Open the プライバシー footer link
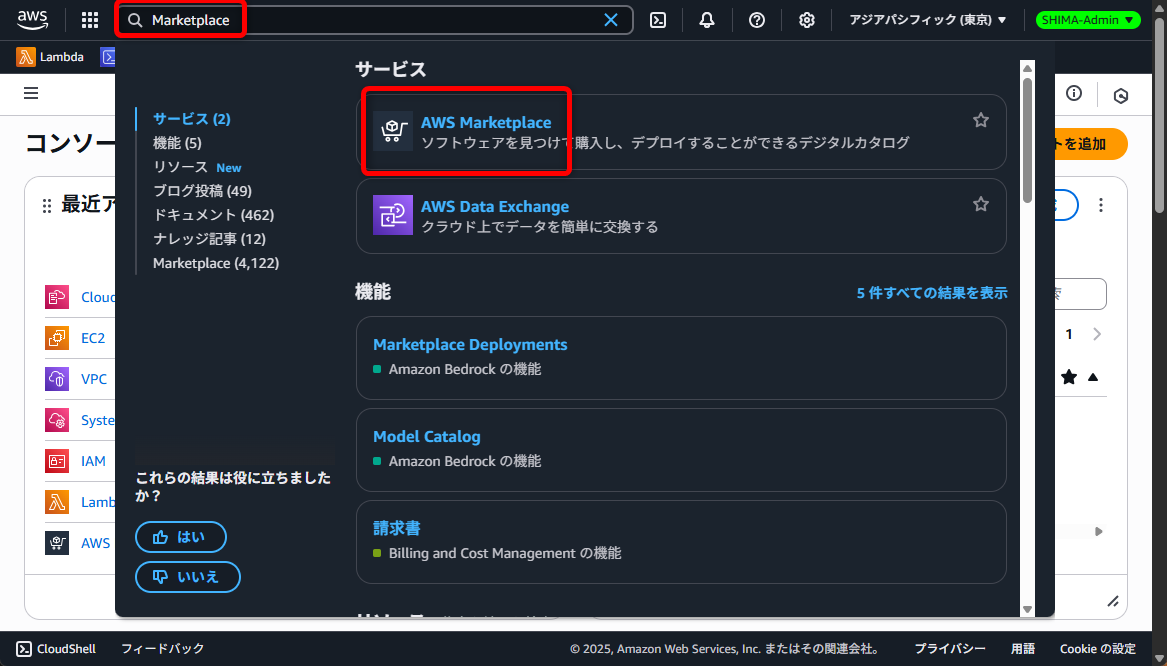Image resolution: width=1167 pixels, height=666 pixels. coord(950,649)
